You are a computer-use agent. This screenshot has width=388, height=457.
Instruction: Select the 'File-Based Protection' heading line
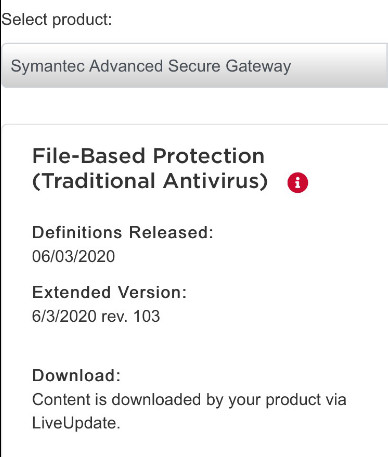(148, 156)
